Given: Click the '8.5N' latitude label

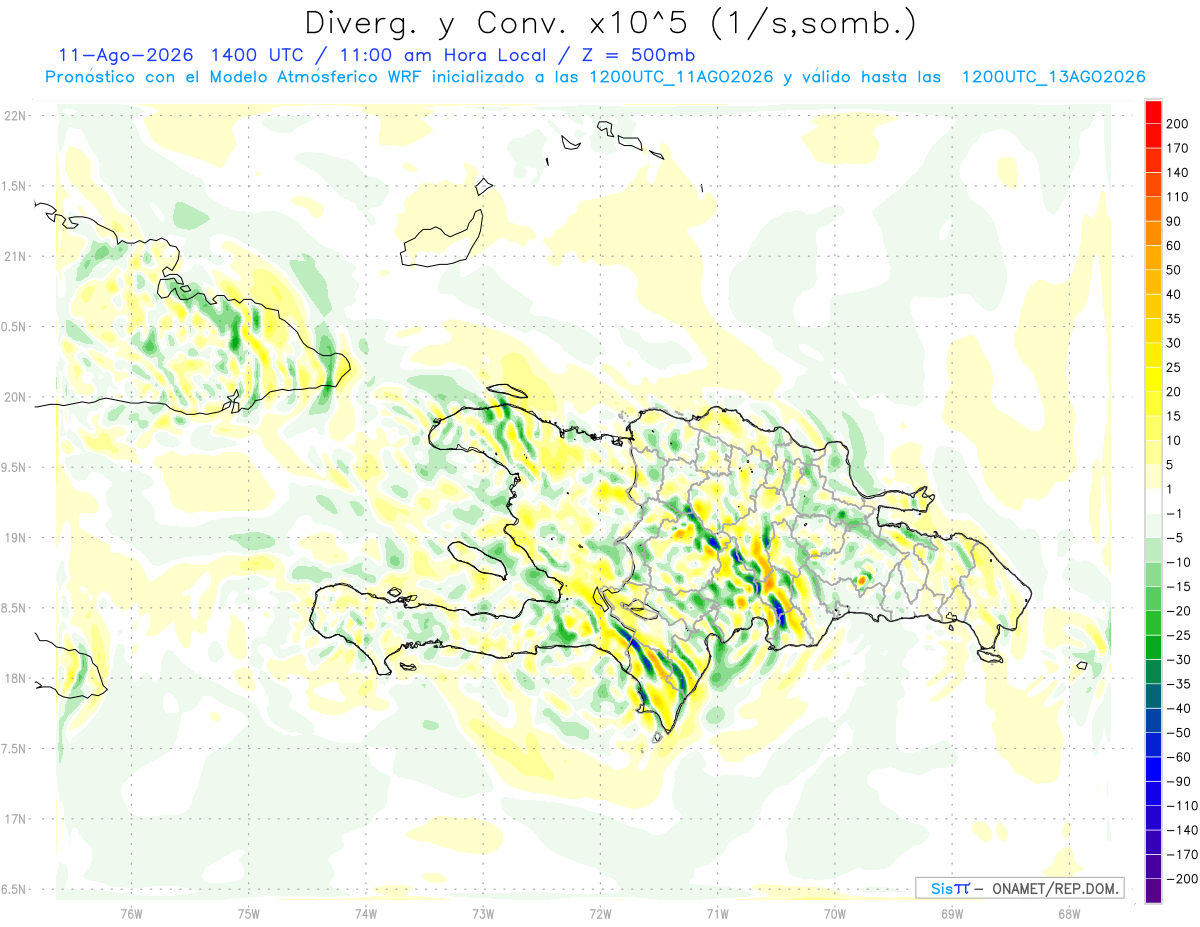Looking at the screenshot, I should pos(15,608).
